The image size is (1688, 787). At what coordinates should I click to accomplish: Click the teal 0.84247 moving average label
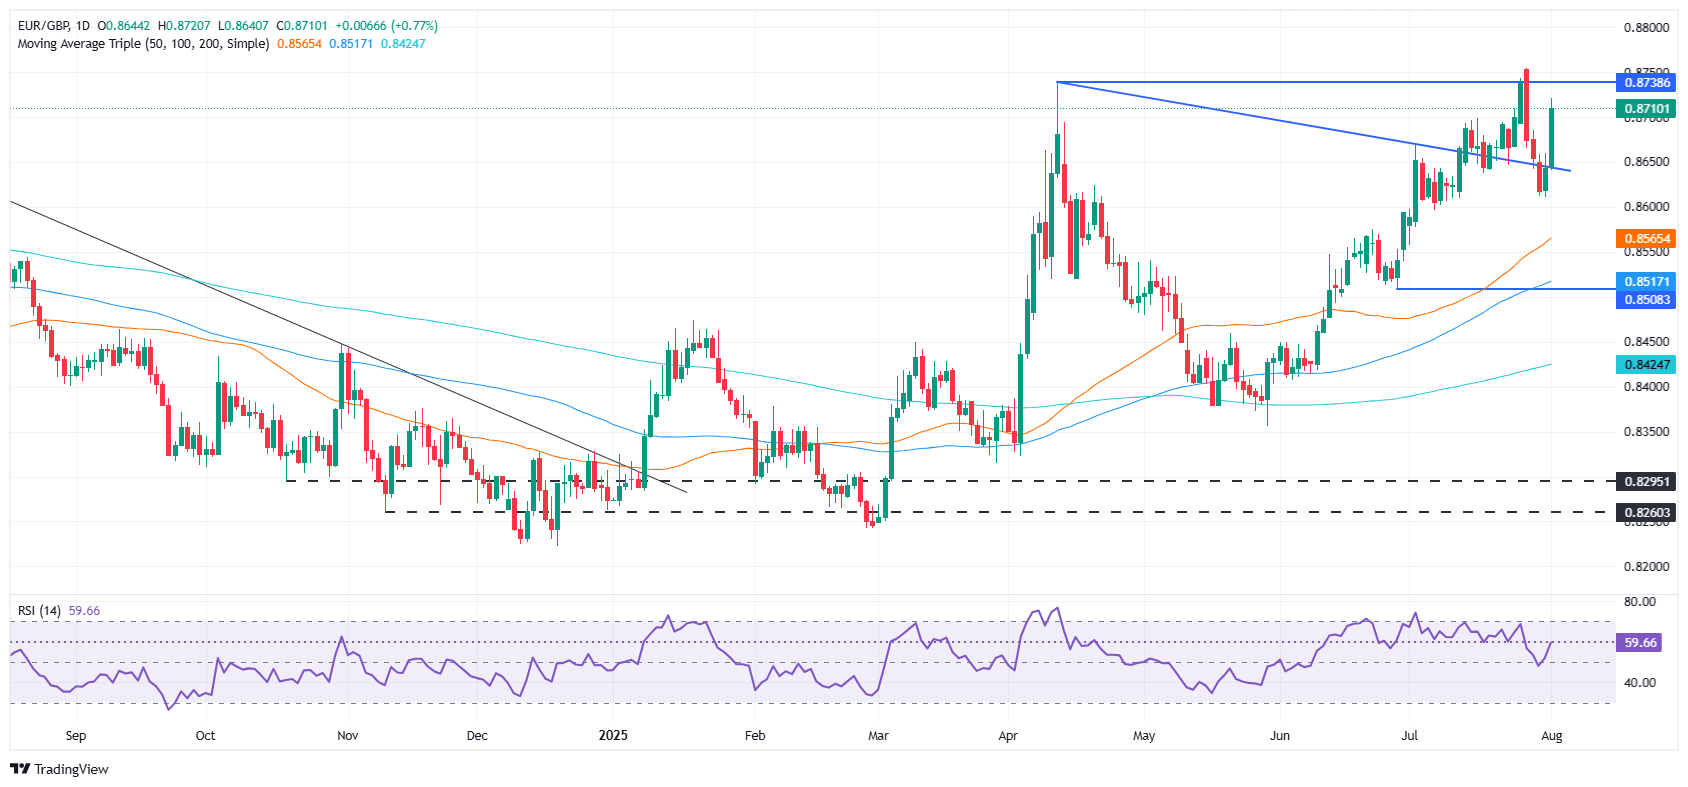tap(1646, 365)
